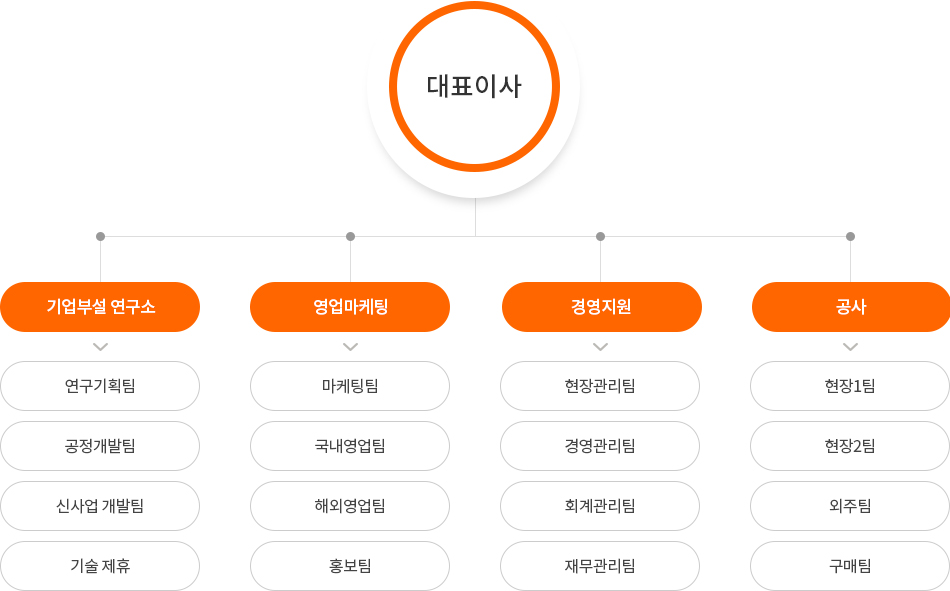Click the 재무관리팀 box

click(x=600, y=566)
